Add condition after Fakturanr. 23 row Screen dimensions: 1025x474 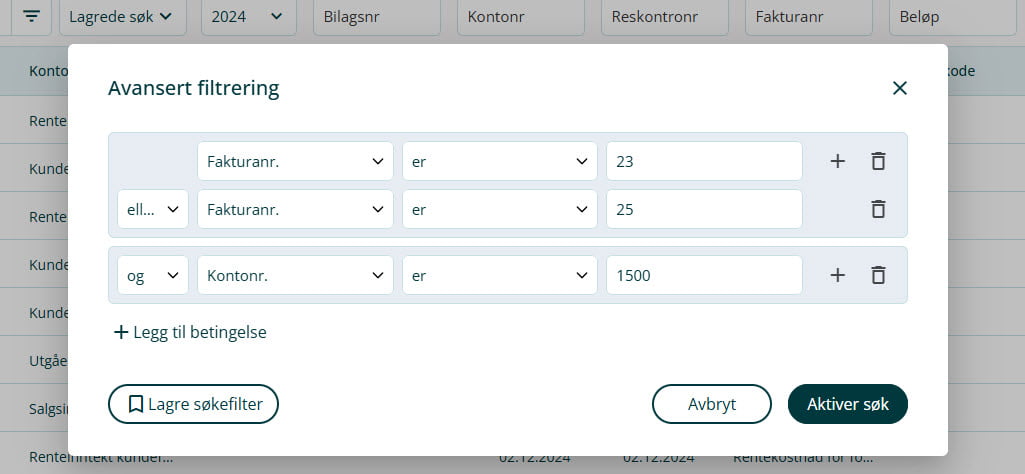coord(838,161)
